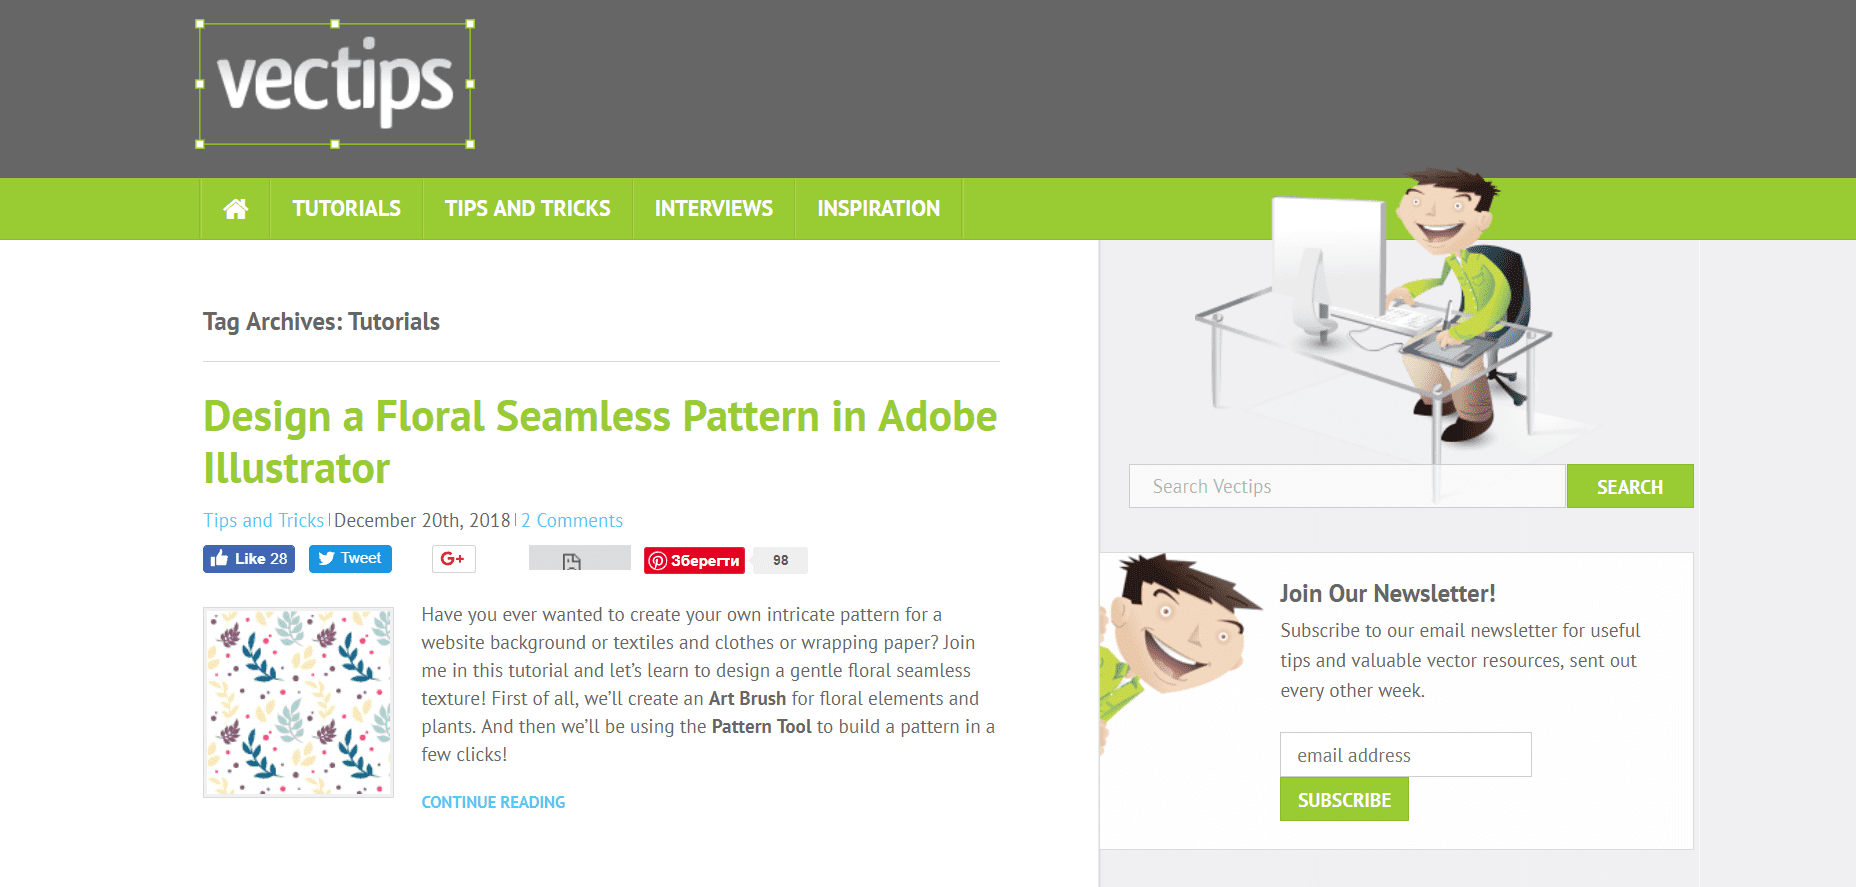Click the vectips logo
Image resolution: width=1856 pixels, height=887 pixels.
pos(335,84)
